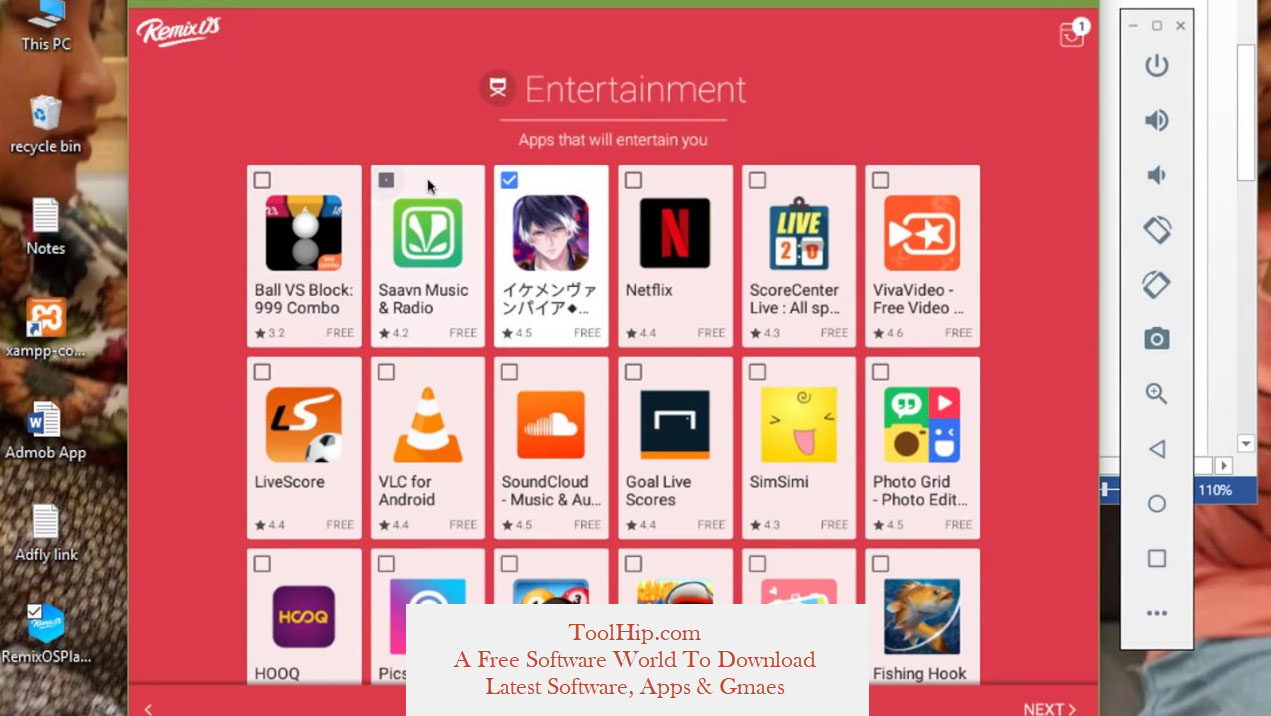Click the zoom magnifier icon in sidebar
The height and width of the screenshot is (716, 1271).
1157,394
